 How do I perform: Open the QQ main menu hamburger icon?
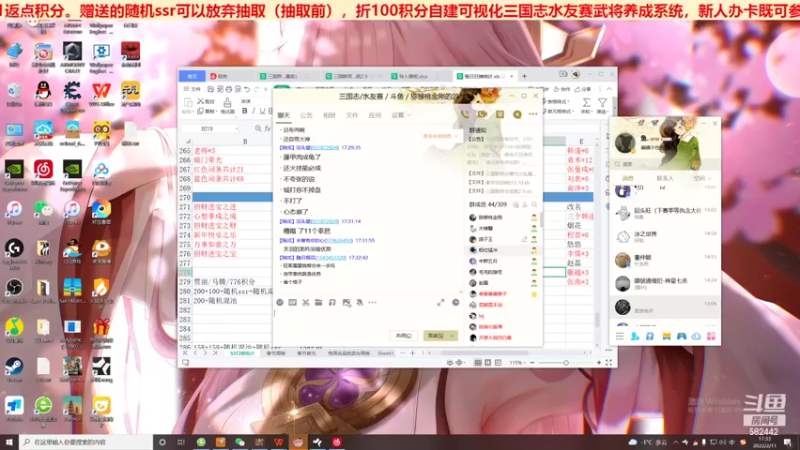[619, 336]
